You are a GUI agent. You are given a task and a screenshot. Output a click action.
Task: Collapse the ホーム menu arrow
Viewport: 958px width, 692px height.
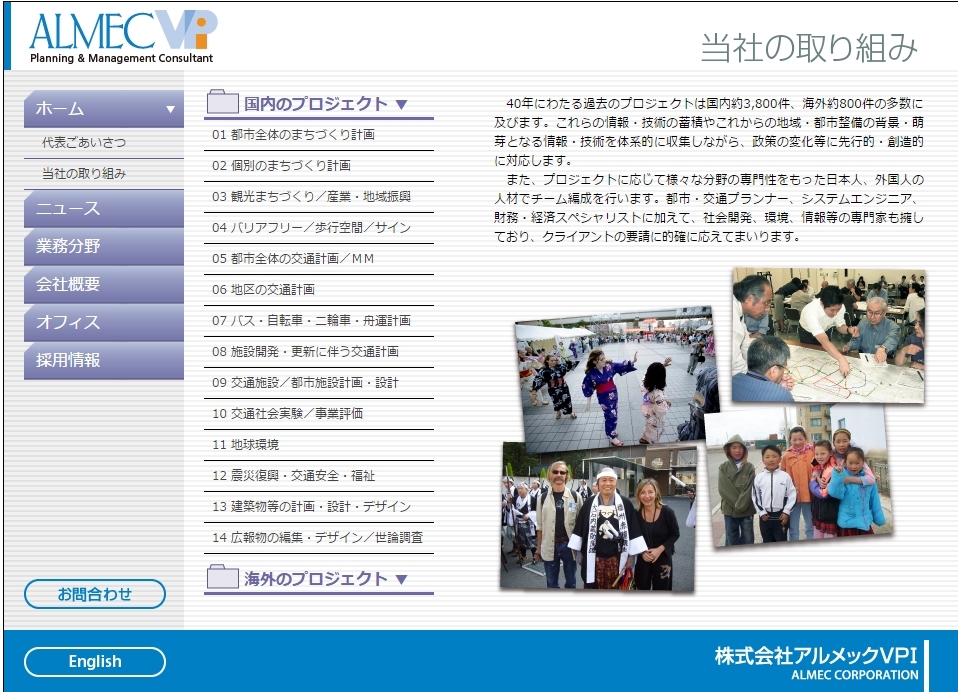170,109
